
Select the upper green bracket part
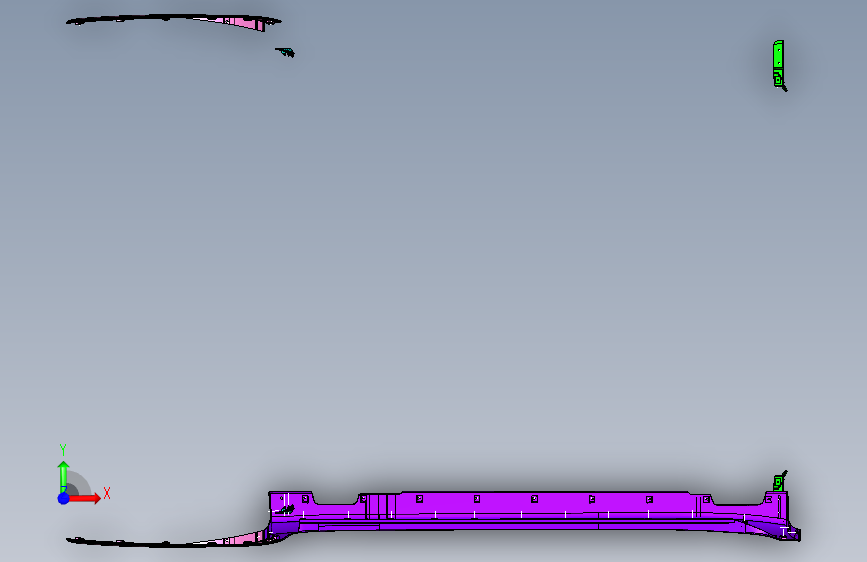(779, 64)
